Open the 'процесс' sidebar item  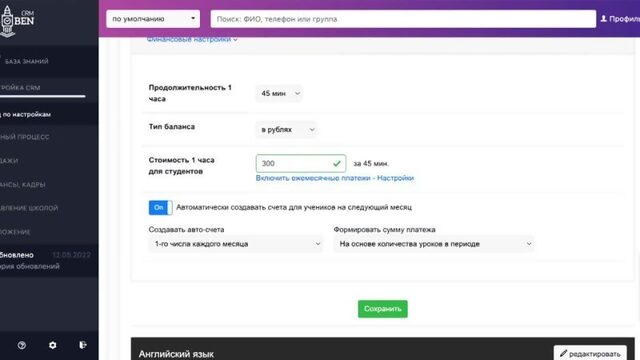click(24, 137)
